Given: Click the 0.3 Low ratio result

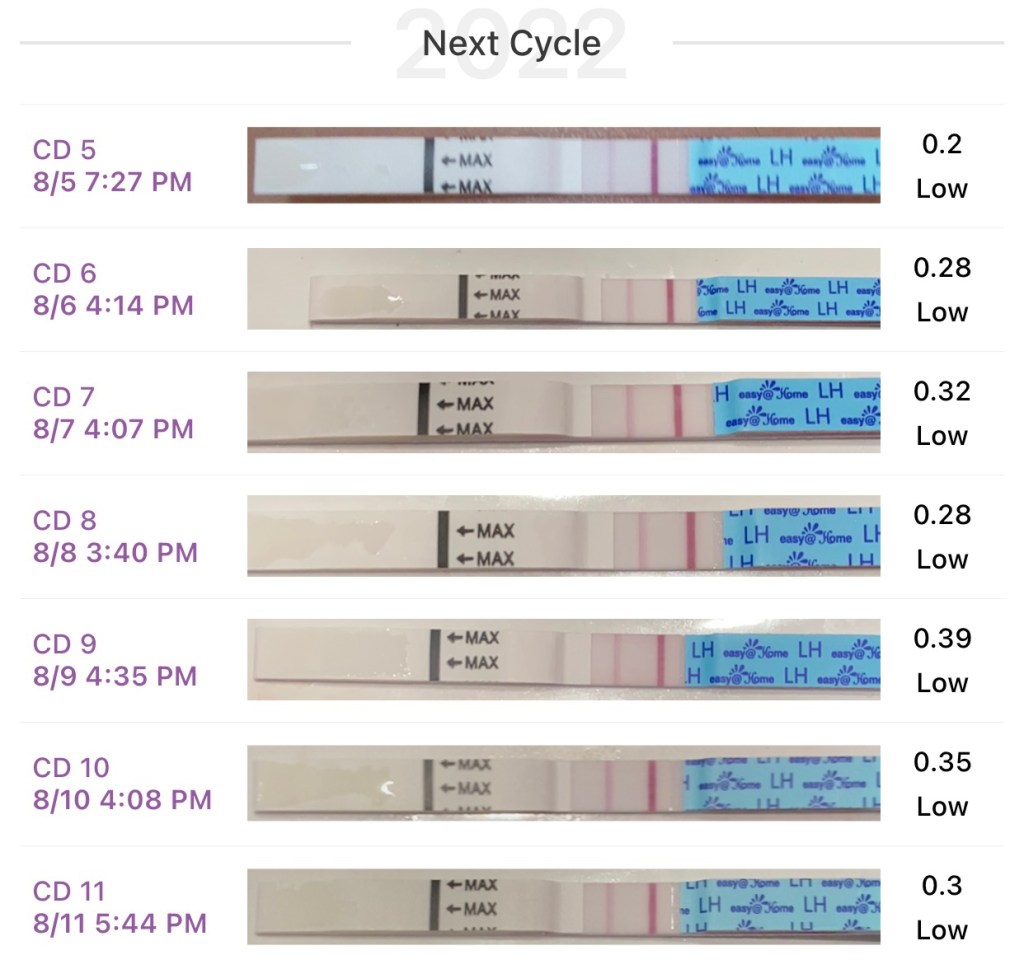Looking at the screenshot, I should point(942,907).
